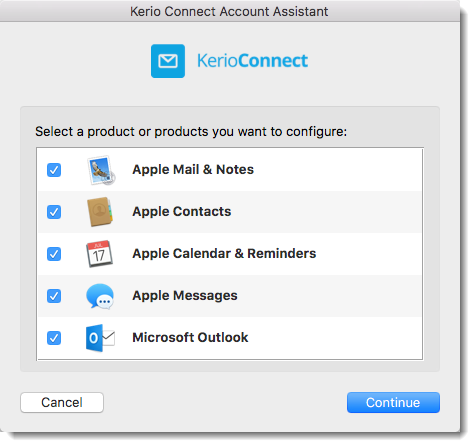Click the Cancel button
The height and width of the screenshot is (447, 475).
[62, 403]
